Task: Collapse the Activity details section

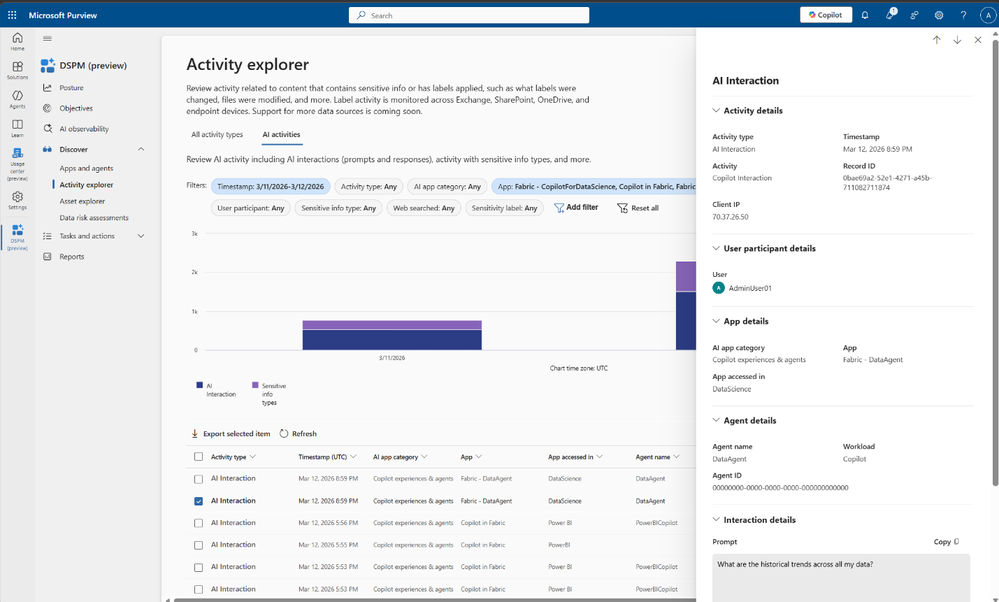Action: tap(716, 110)
